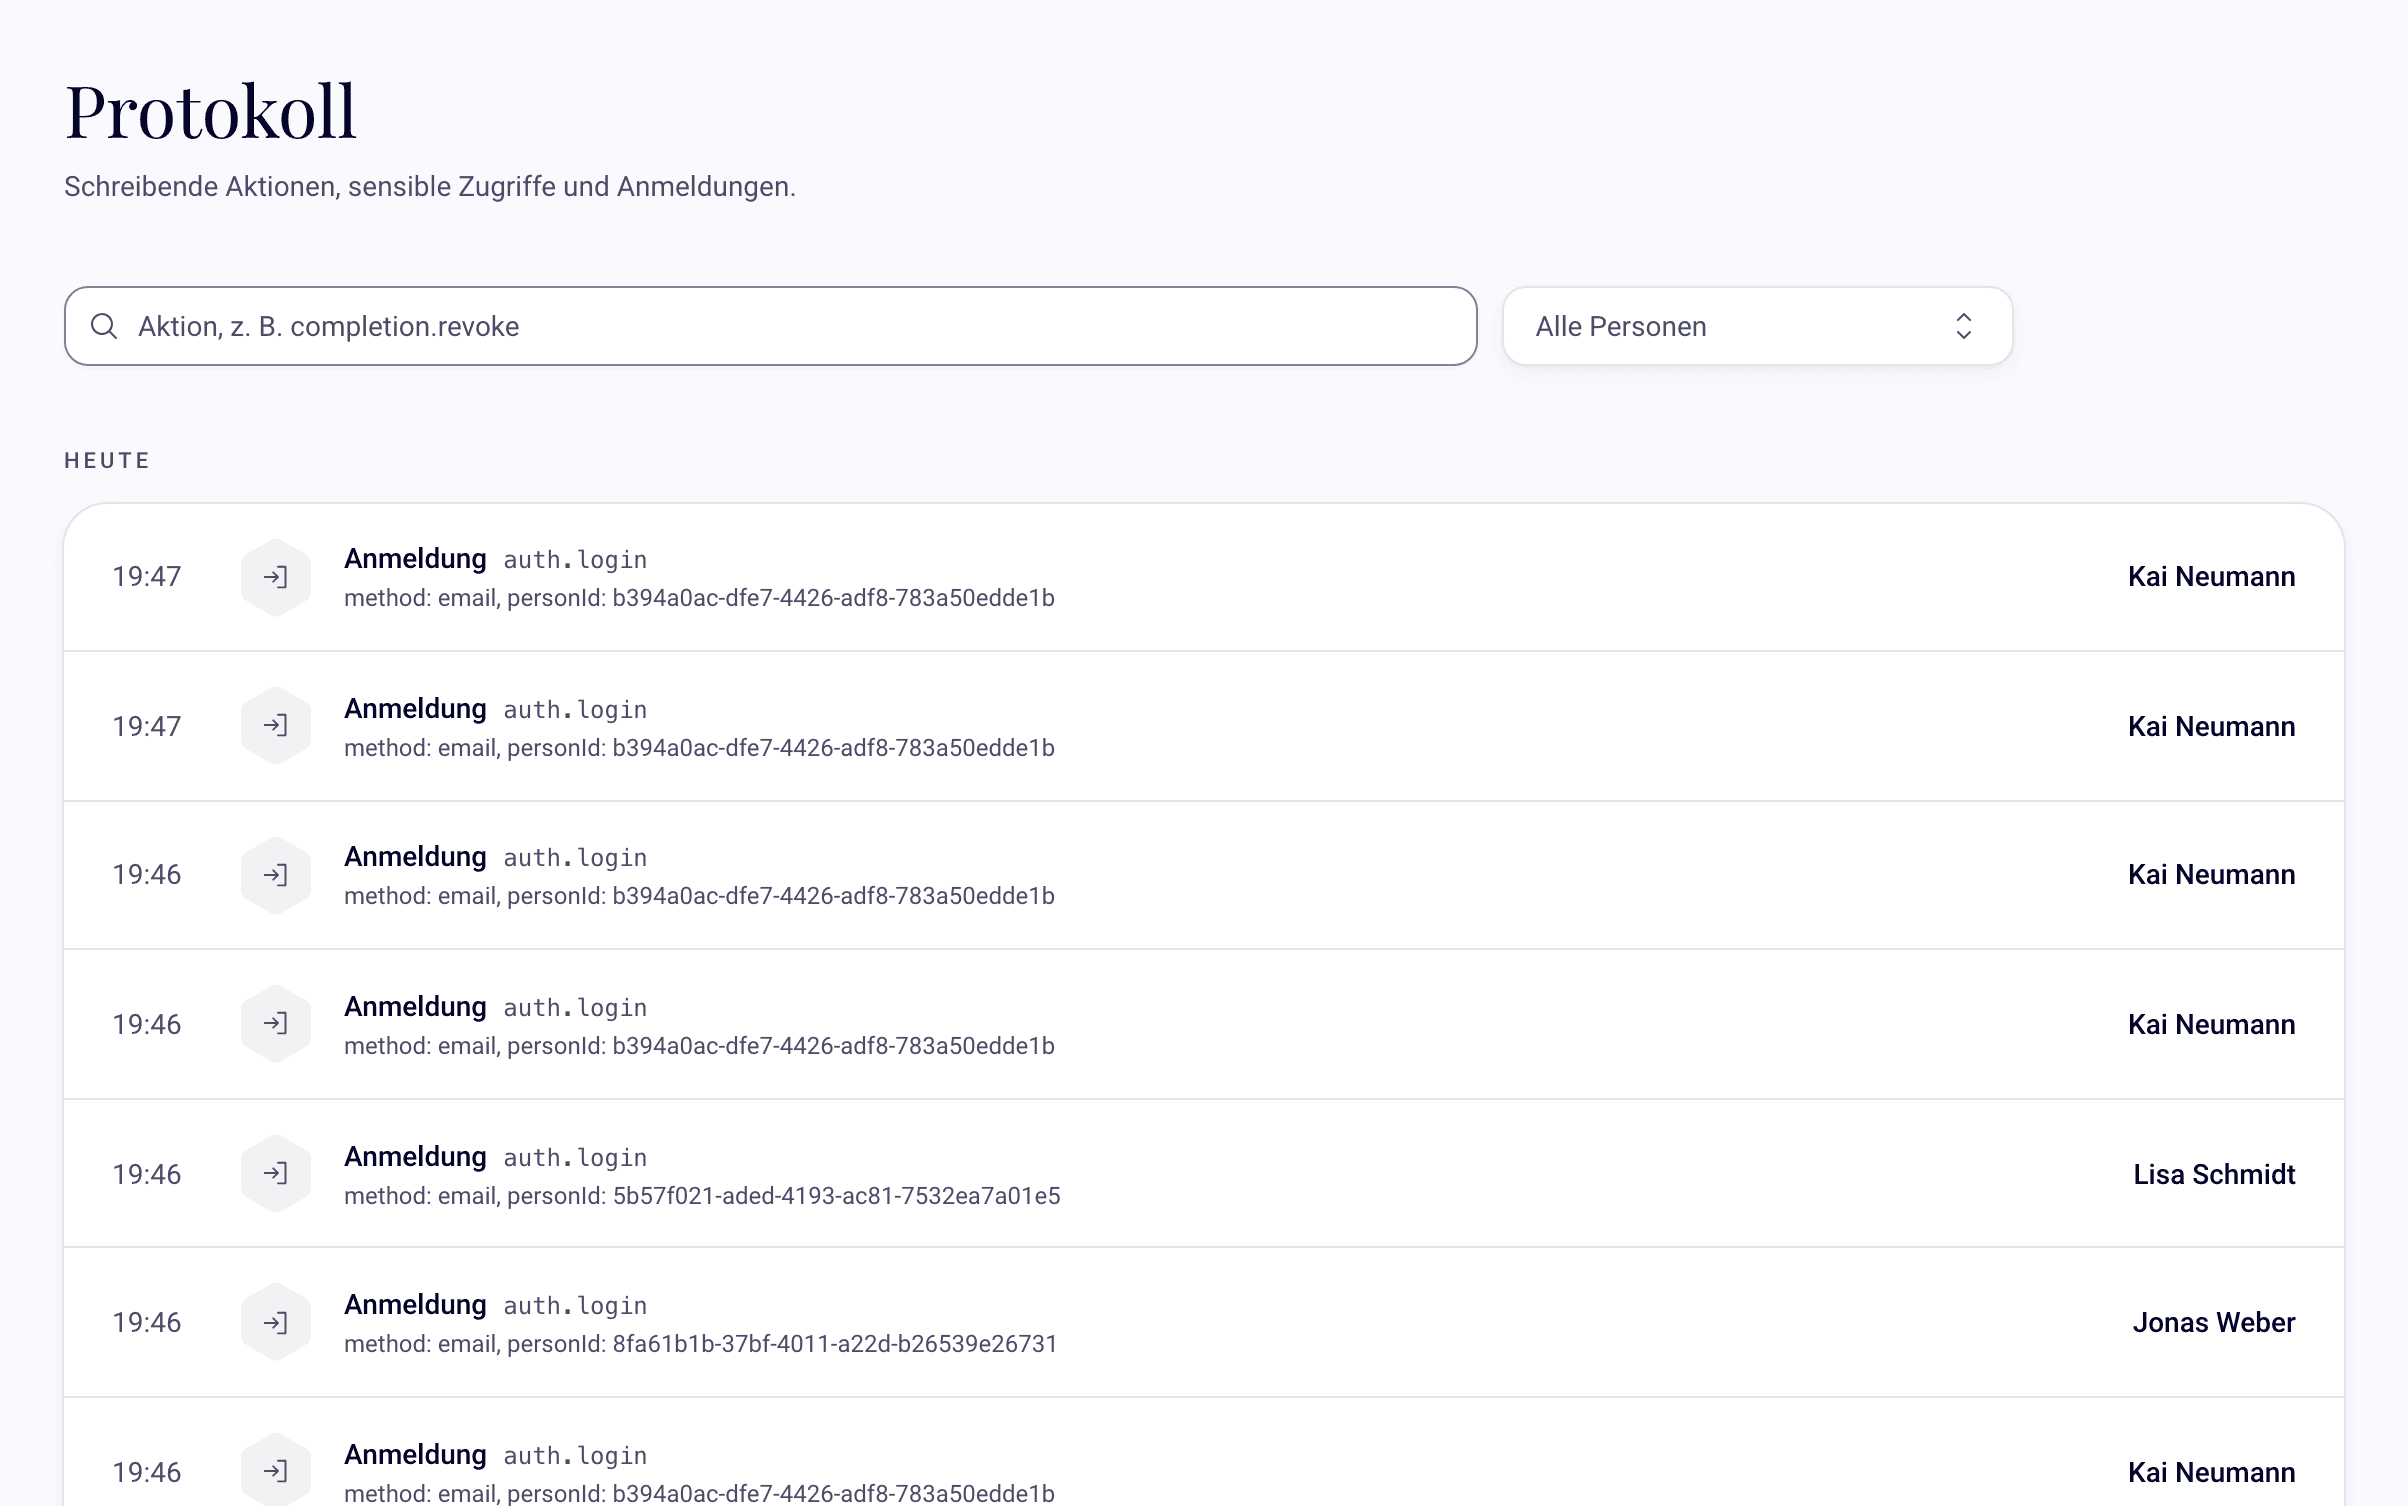The width and height of the screenshot is (2408, 1506).
Task: Click the 'HEUTE' section heading
Action: [107, 460]
